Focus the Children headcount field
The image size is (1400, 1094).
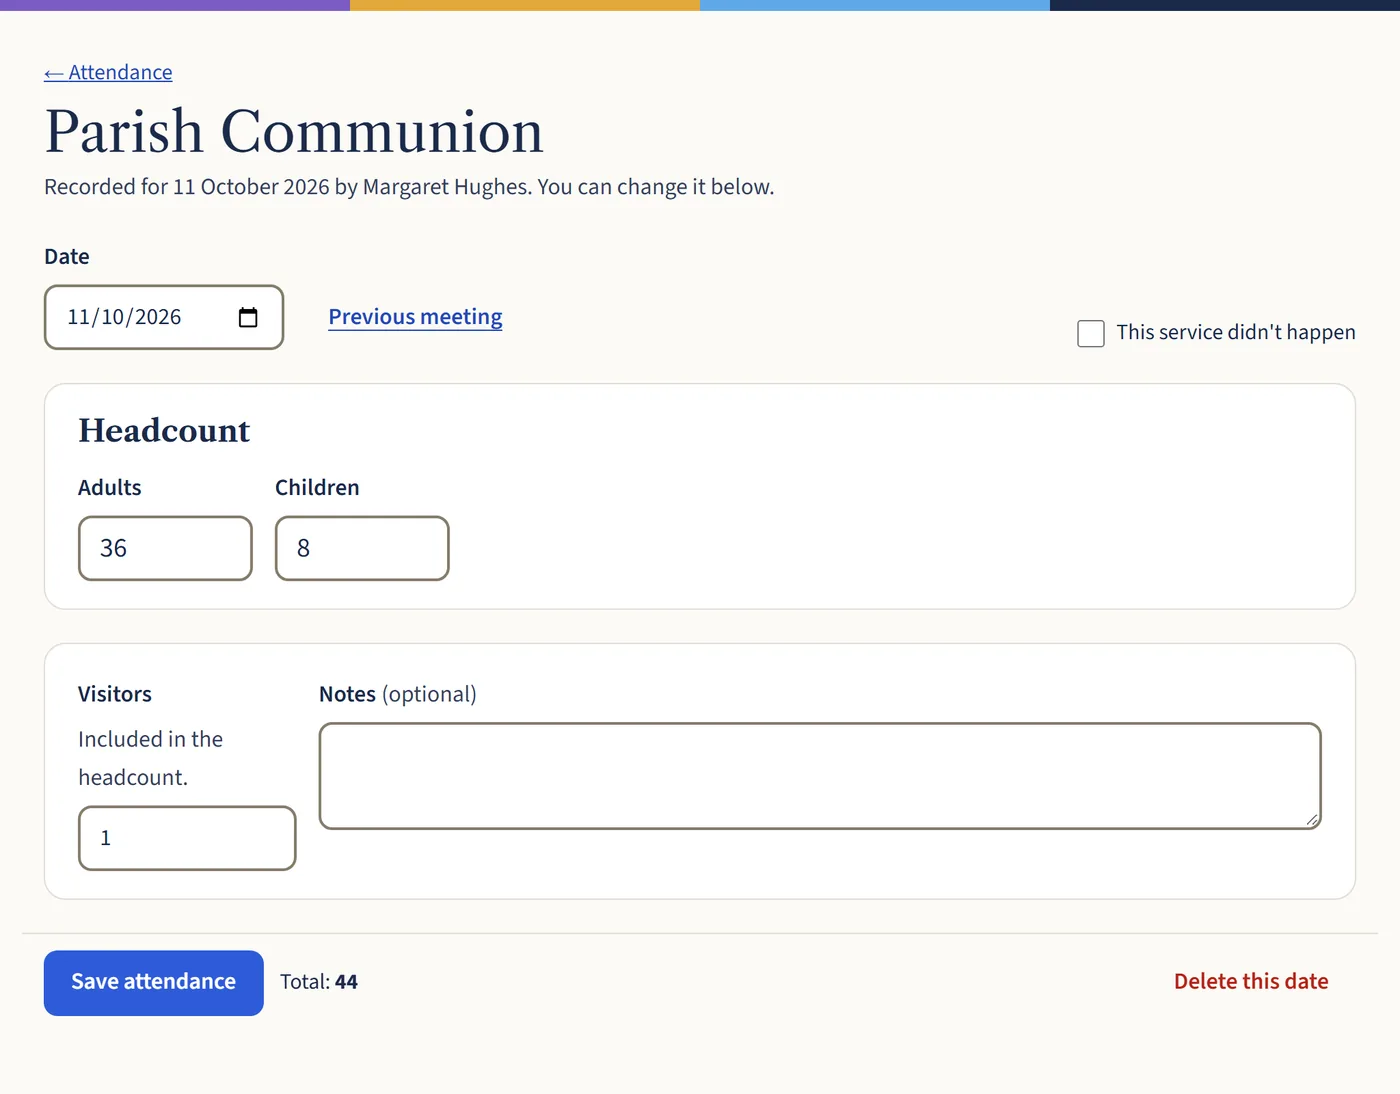click(362, 548)
